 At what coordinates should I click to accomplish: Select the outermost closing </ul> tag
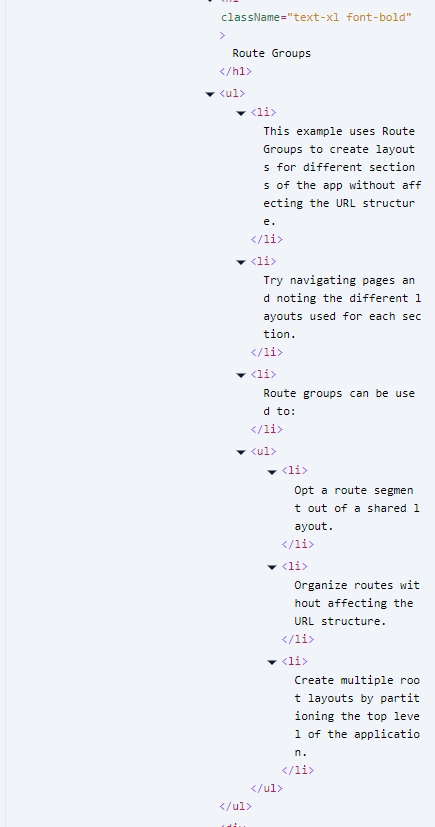click(236, 806)
